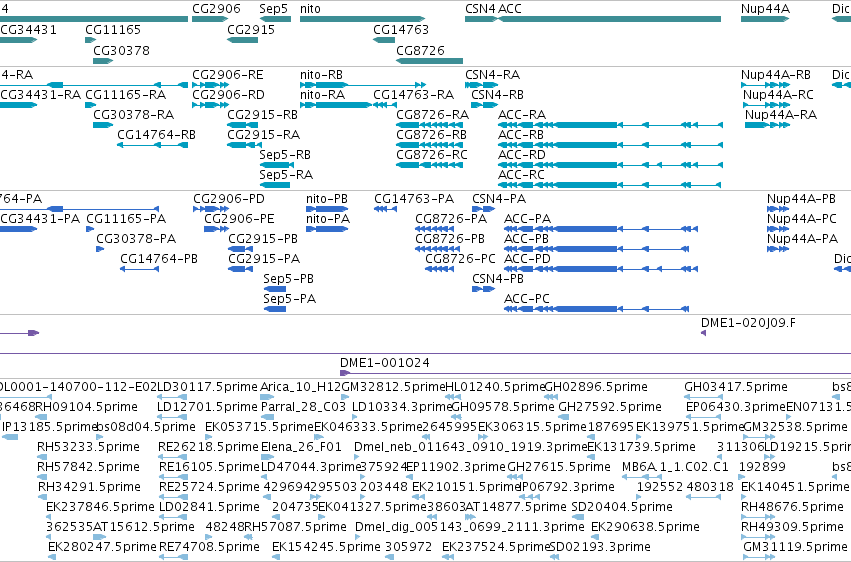Select the CG30378 gene feature
Viewport: 851px width, 562px height.
click(x=103, y=61)
